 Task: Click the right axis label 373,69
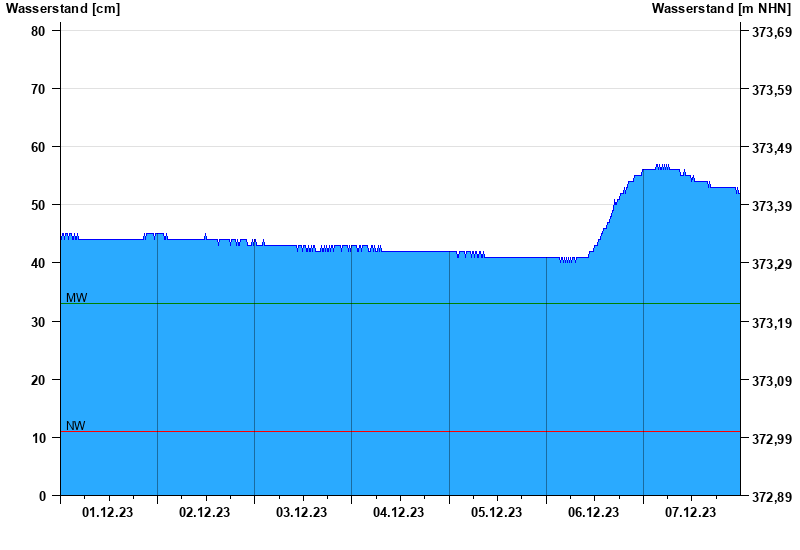(x=772, y=32)
